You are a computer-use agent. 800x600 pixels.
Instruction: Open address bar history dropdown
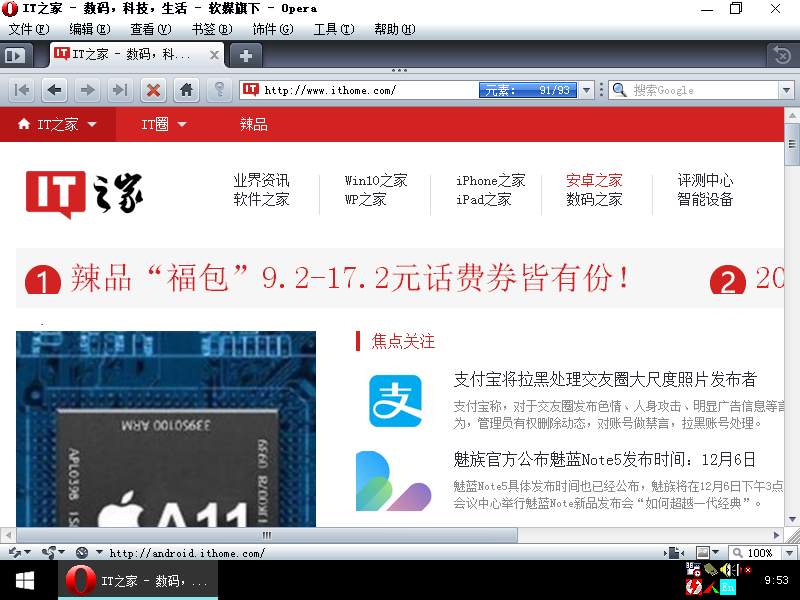pyautogui.click(x=587, y=90)
